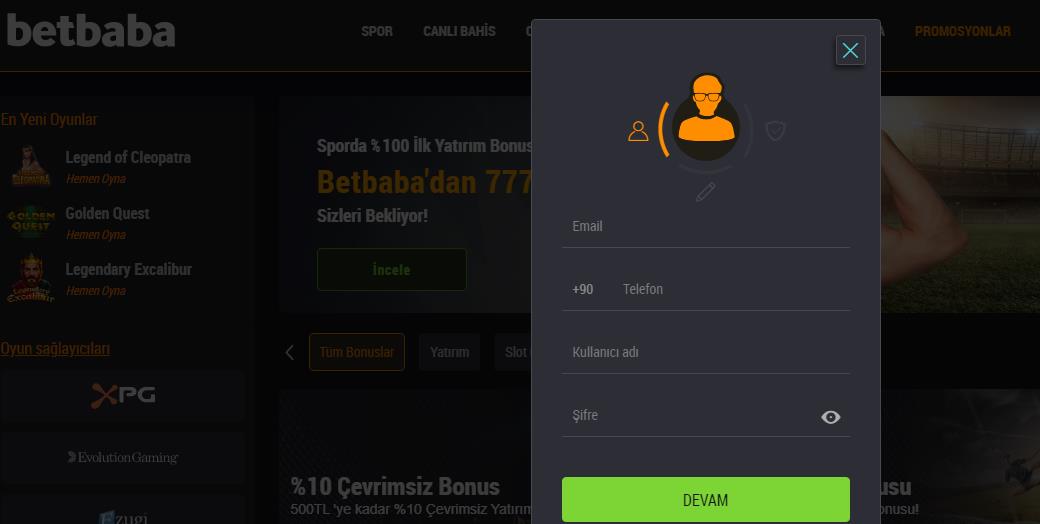Open the PROMOSYONLAR menu item
The height and width of the screenshot is (524, 1040).
point(962,31)
